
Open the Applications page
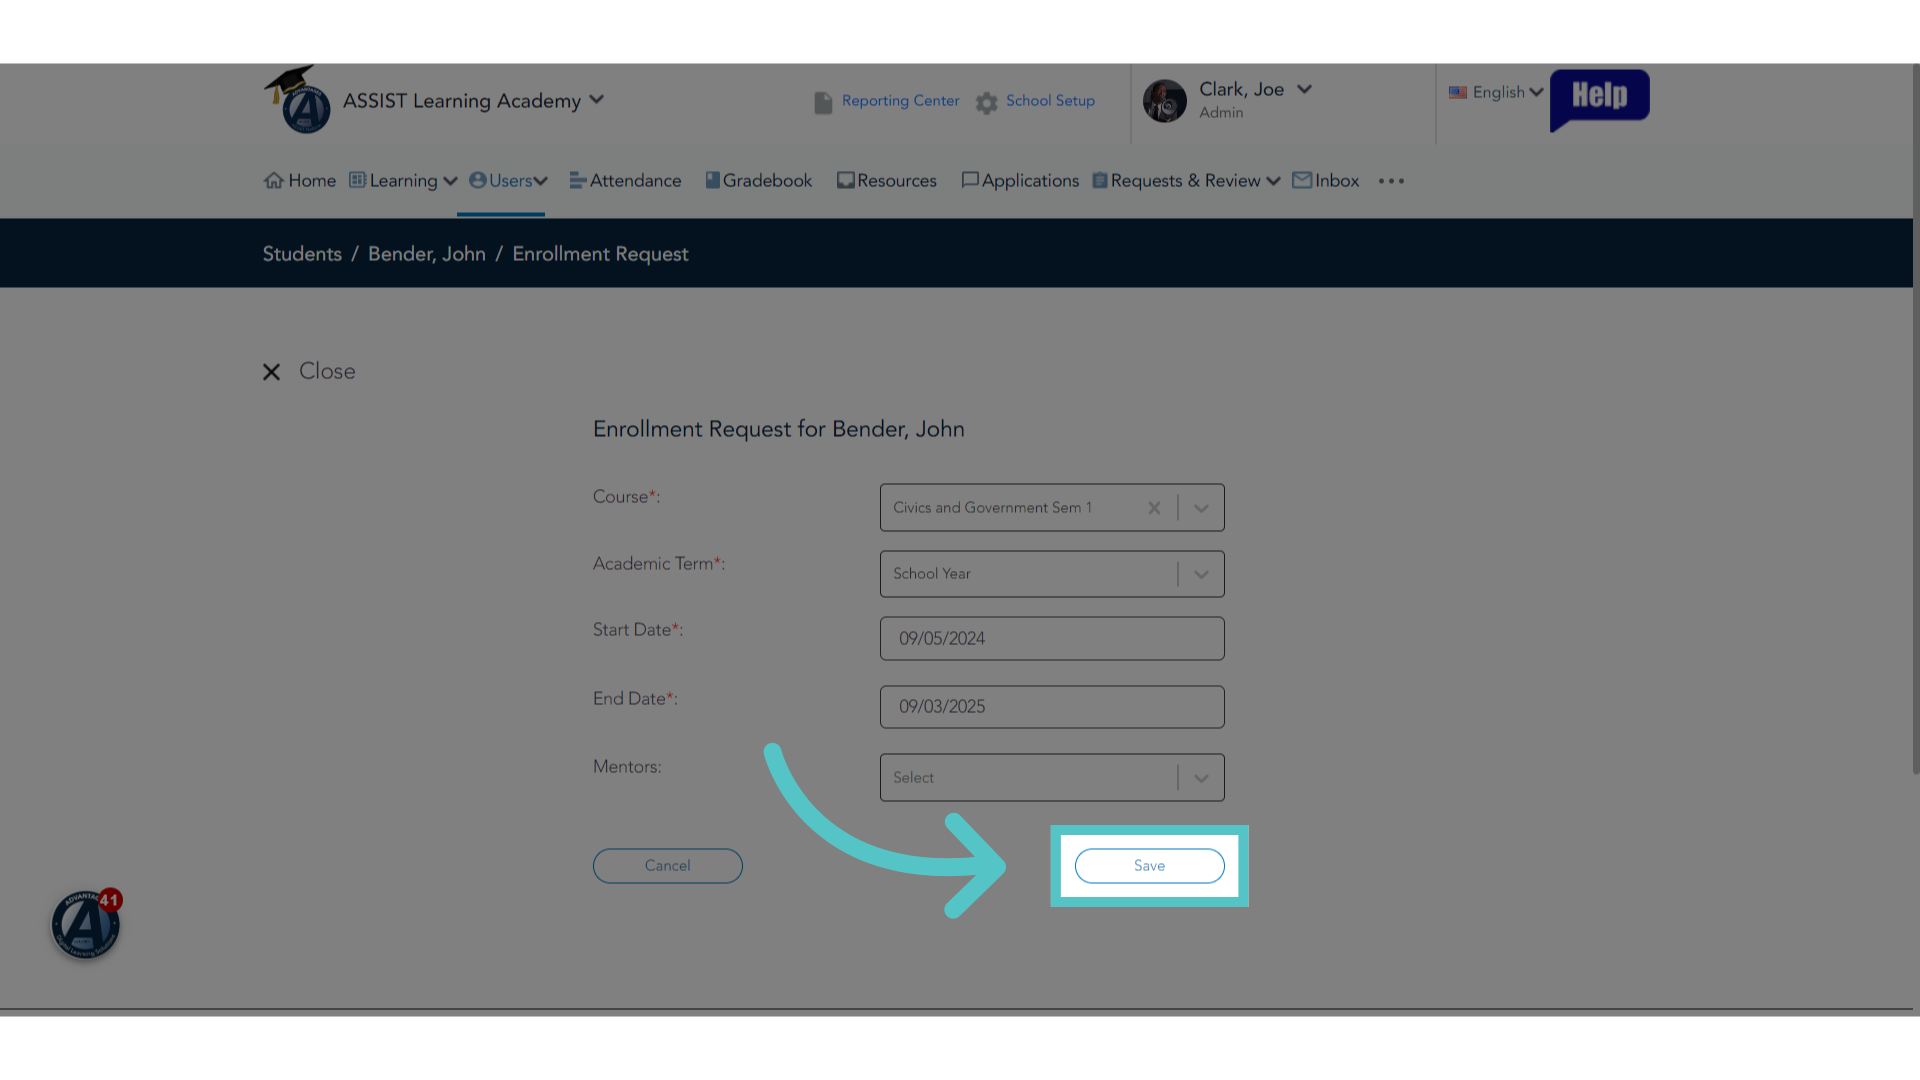(1020, 181)
